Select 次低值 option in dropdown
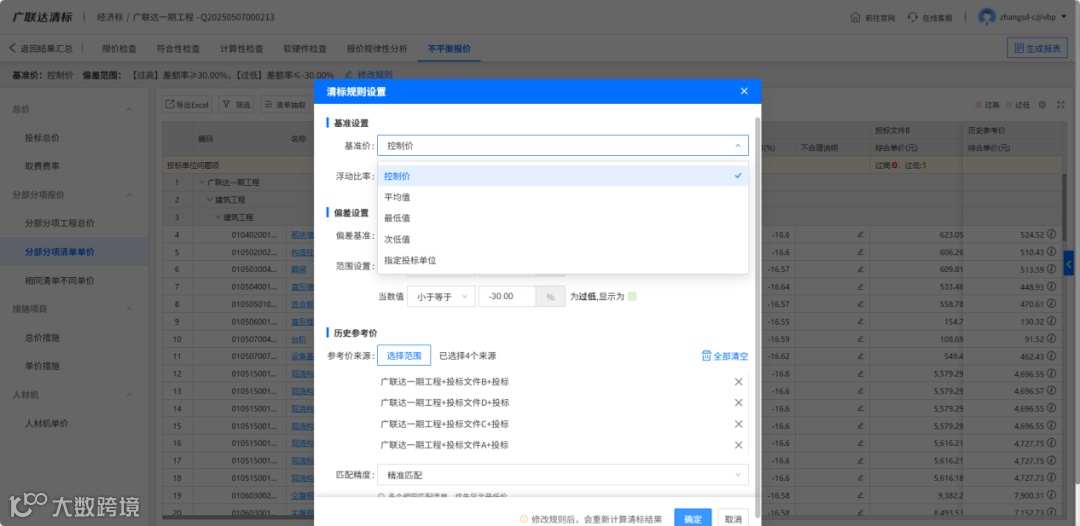 click(563, 240)
